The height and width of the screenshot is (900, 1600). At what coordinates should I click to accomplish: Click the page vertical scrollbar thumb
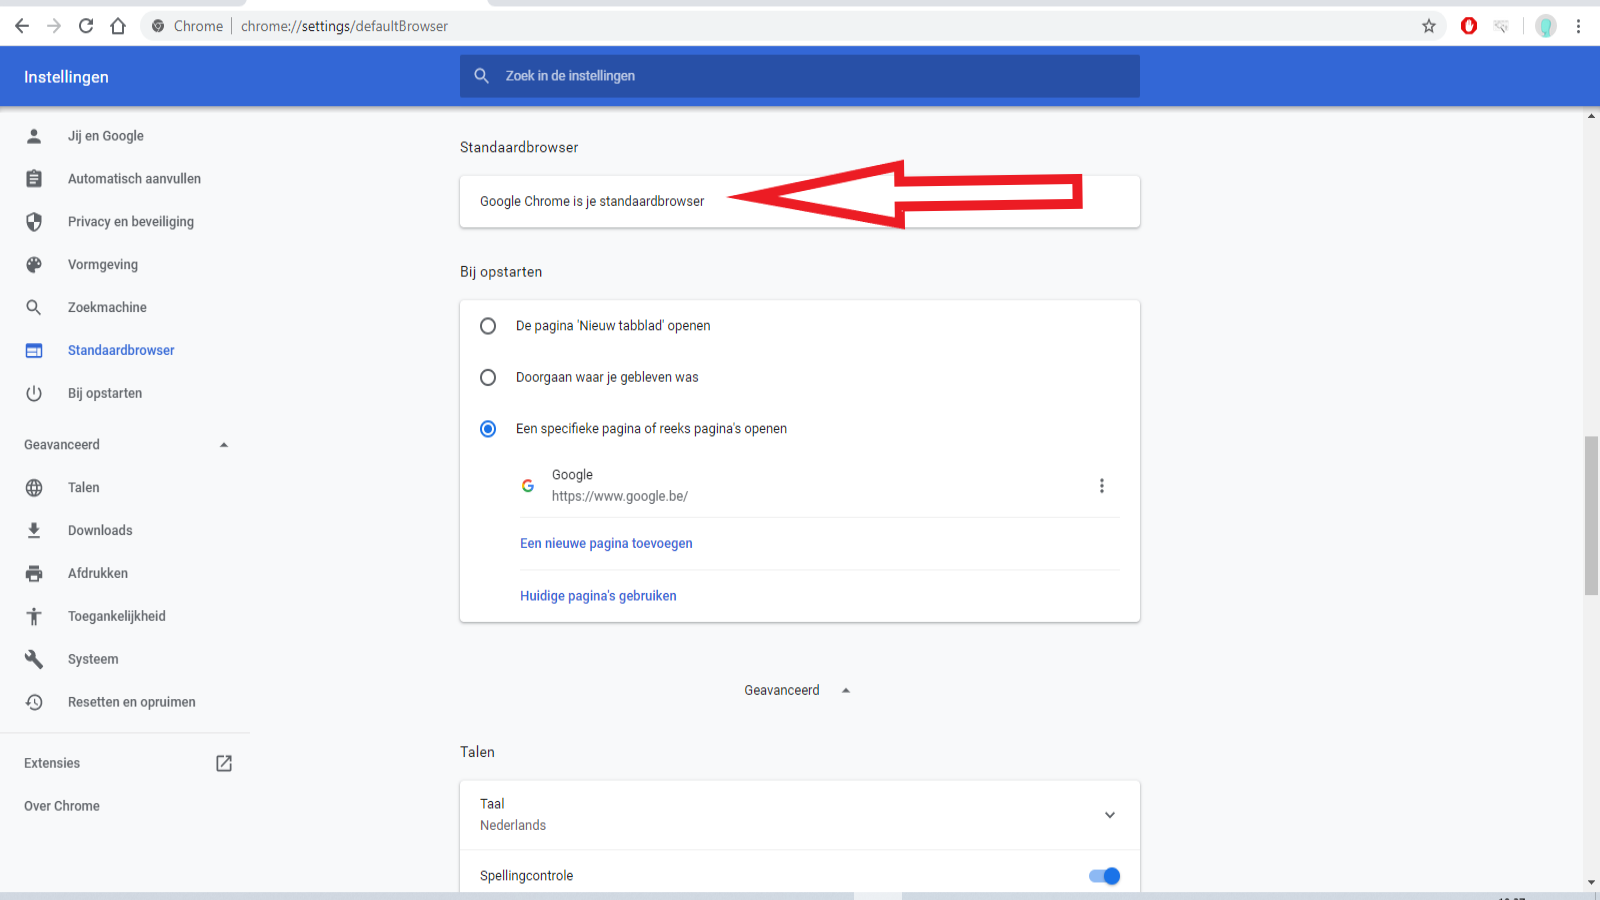pos(1591,516)
